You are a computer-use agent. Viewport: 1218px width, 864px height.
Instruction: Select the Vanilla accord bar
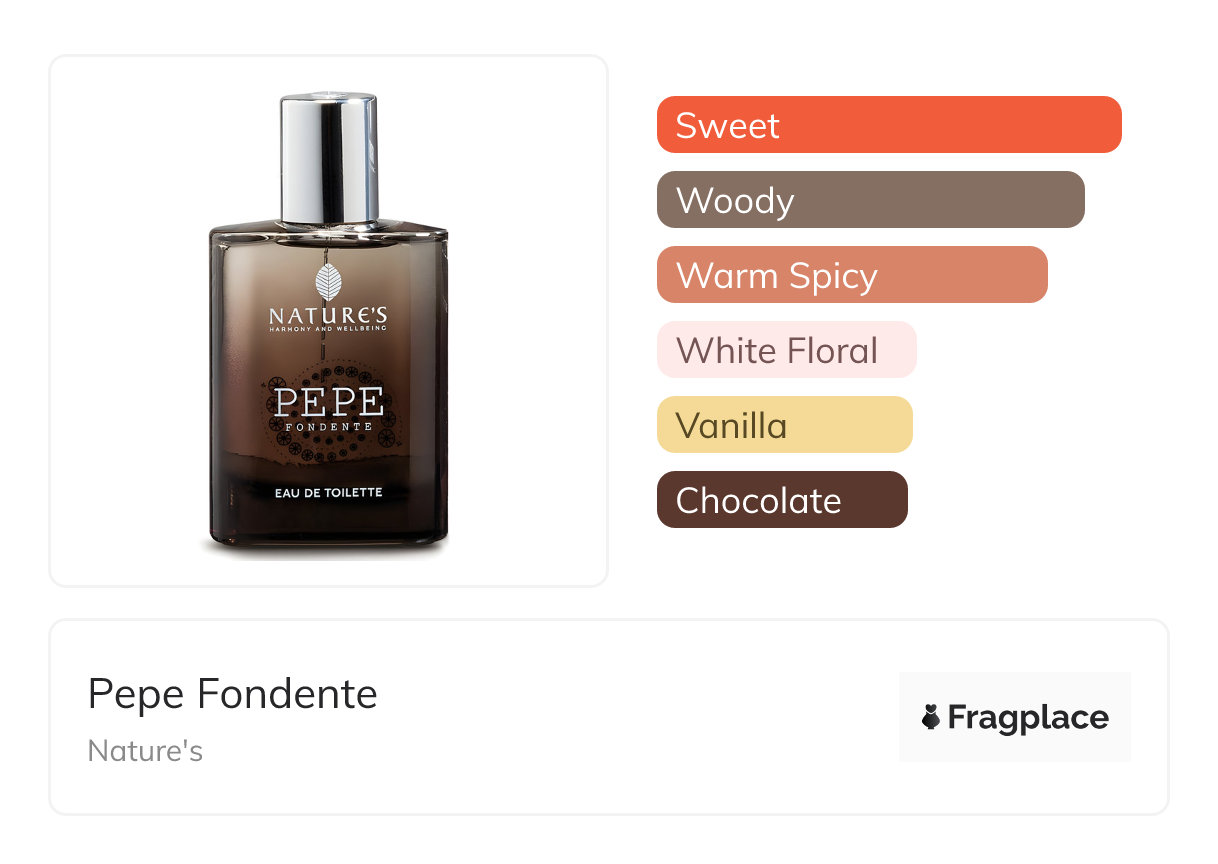[x=785, y=425]
